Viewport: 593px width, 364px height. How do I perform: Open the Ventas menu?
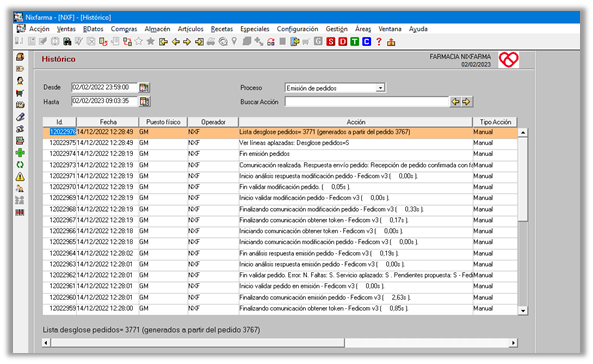point(66,29)
